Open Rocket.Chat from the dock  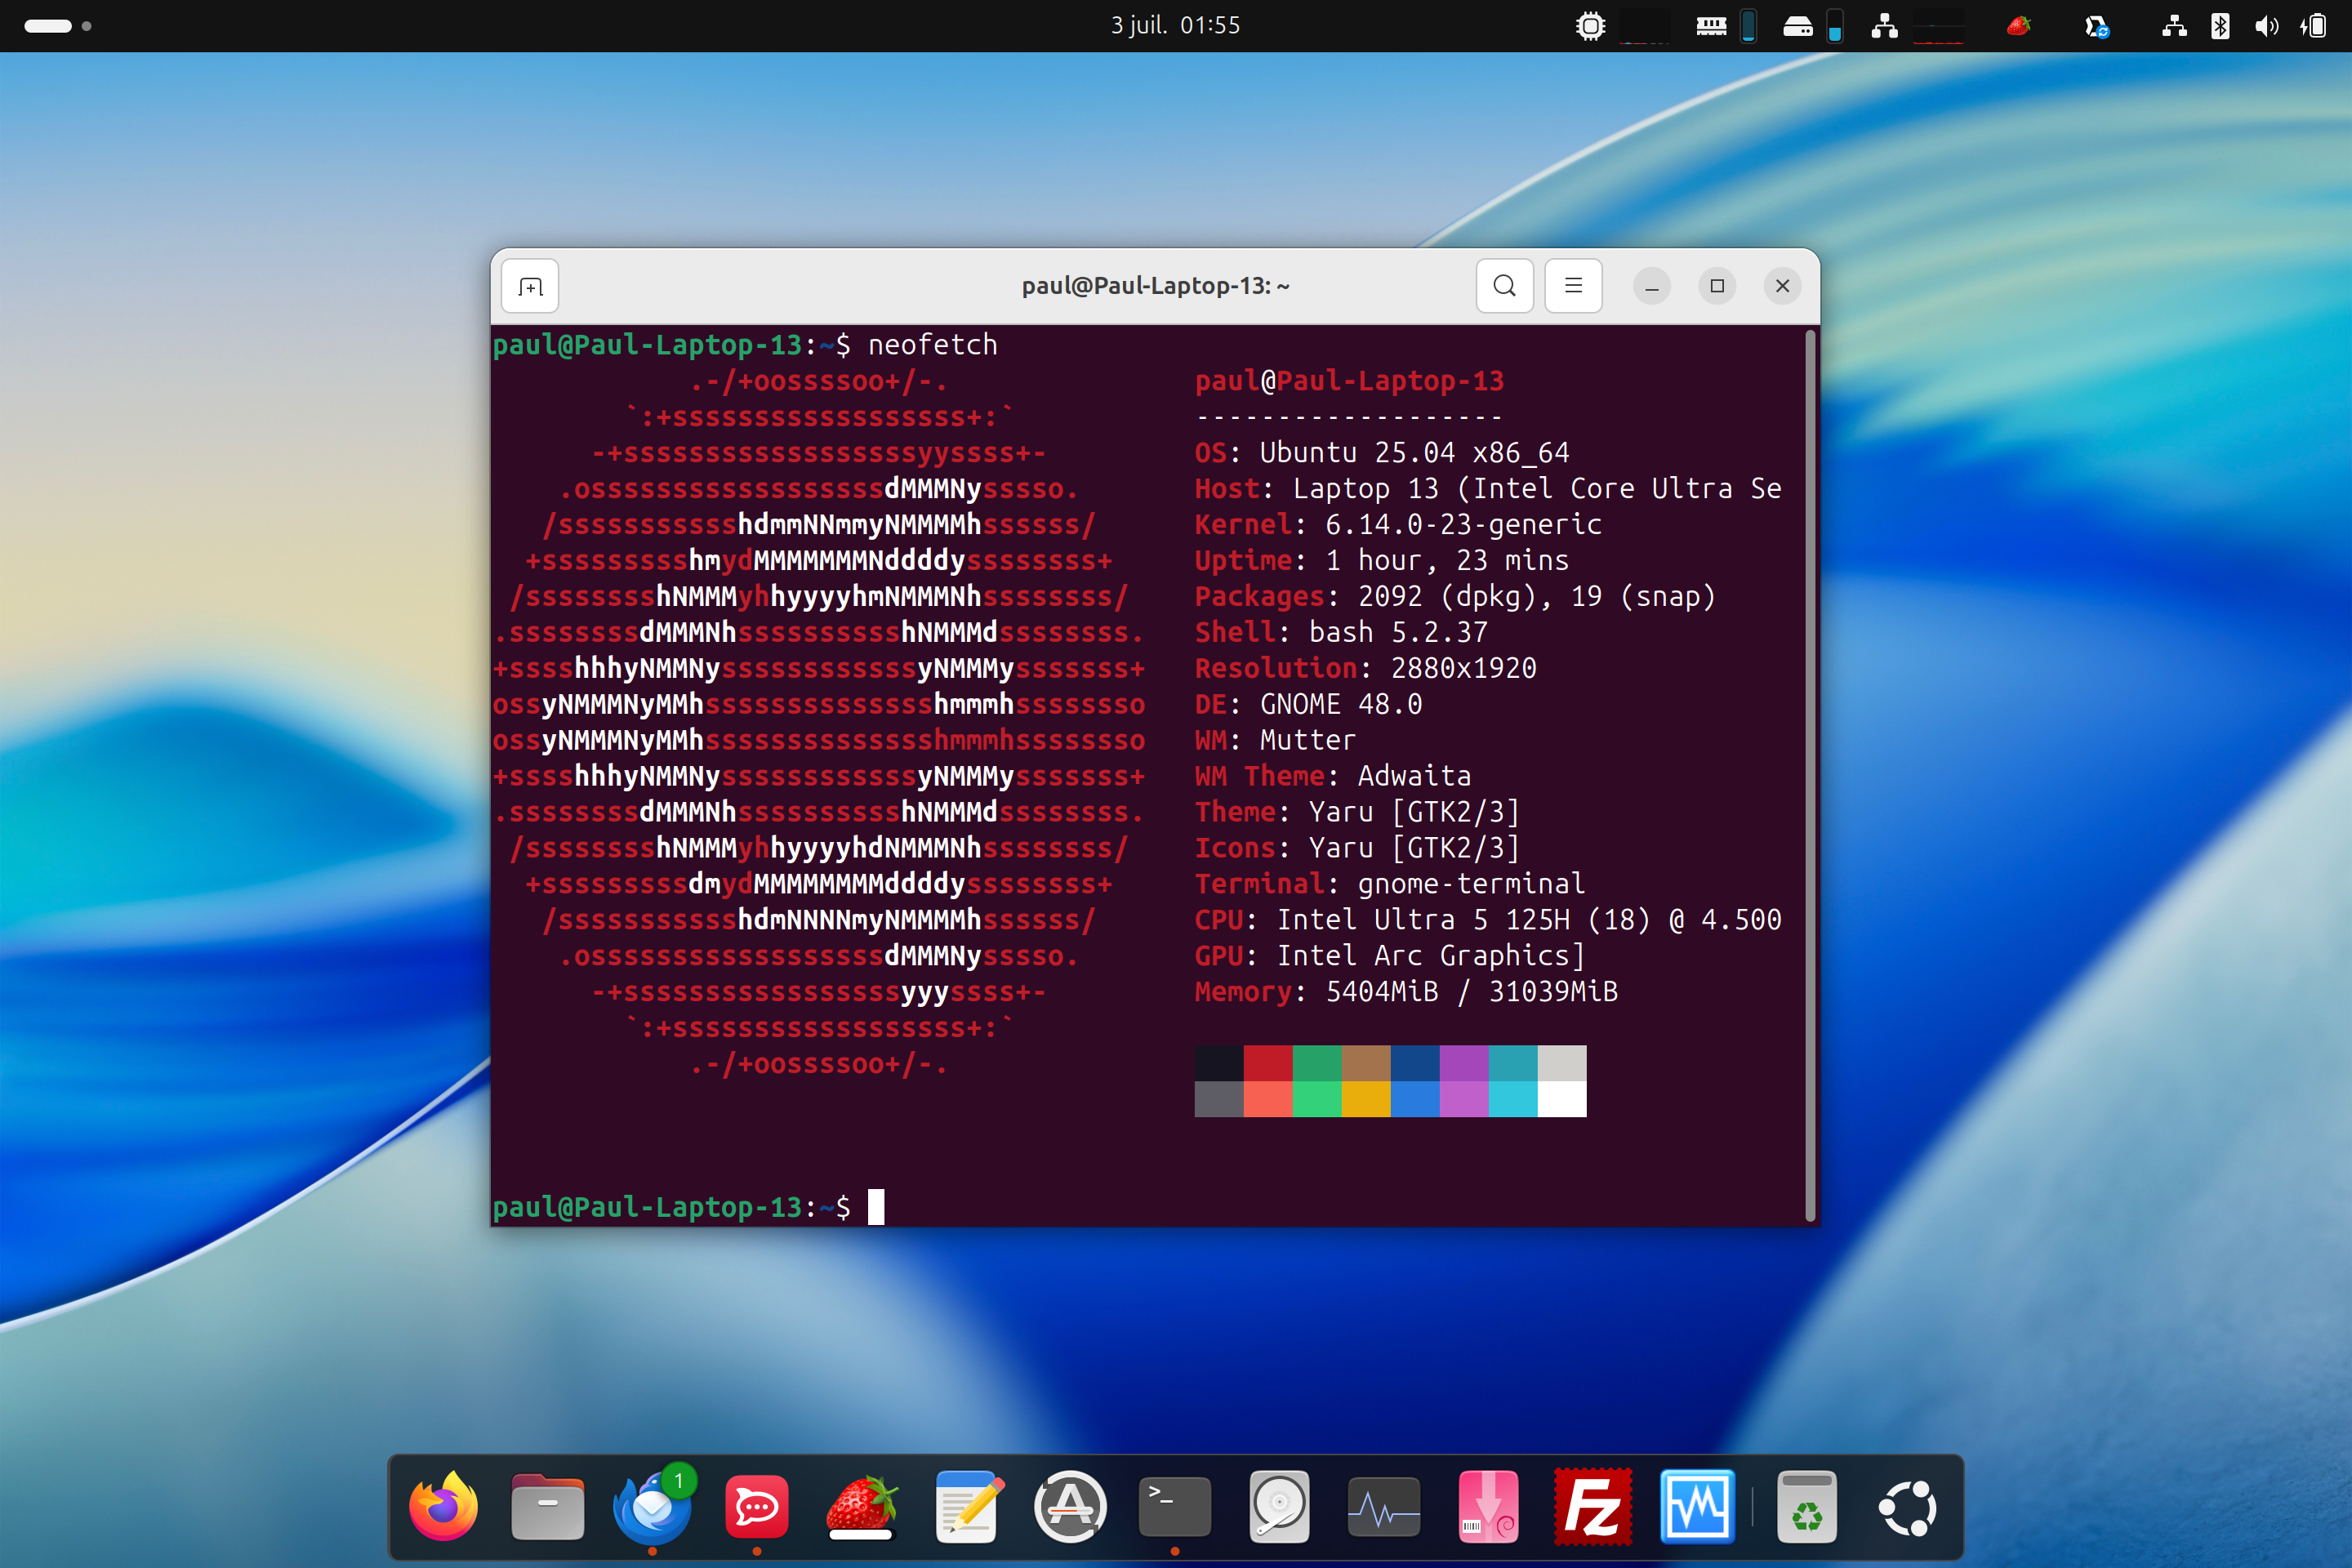click(x=757, y=1507)
